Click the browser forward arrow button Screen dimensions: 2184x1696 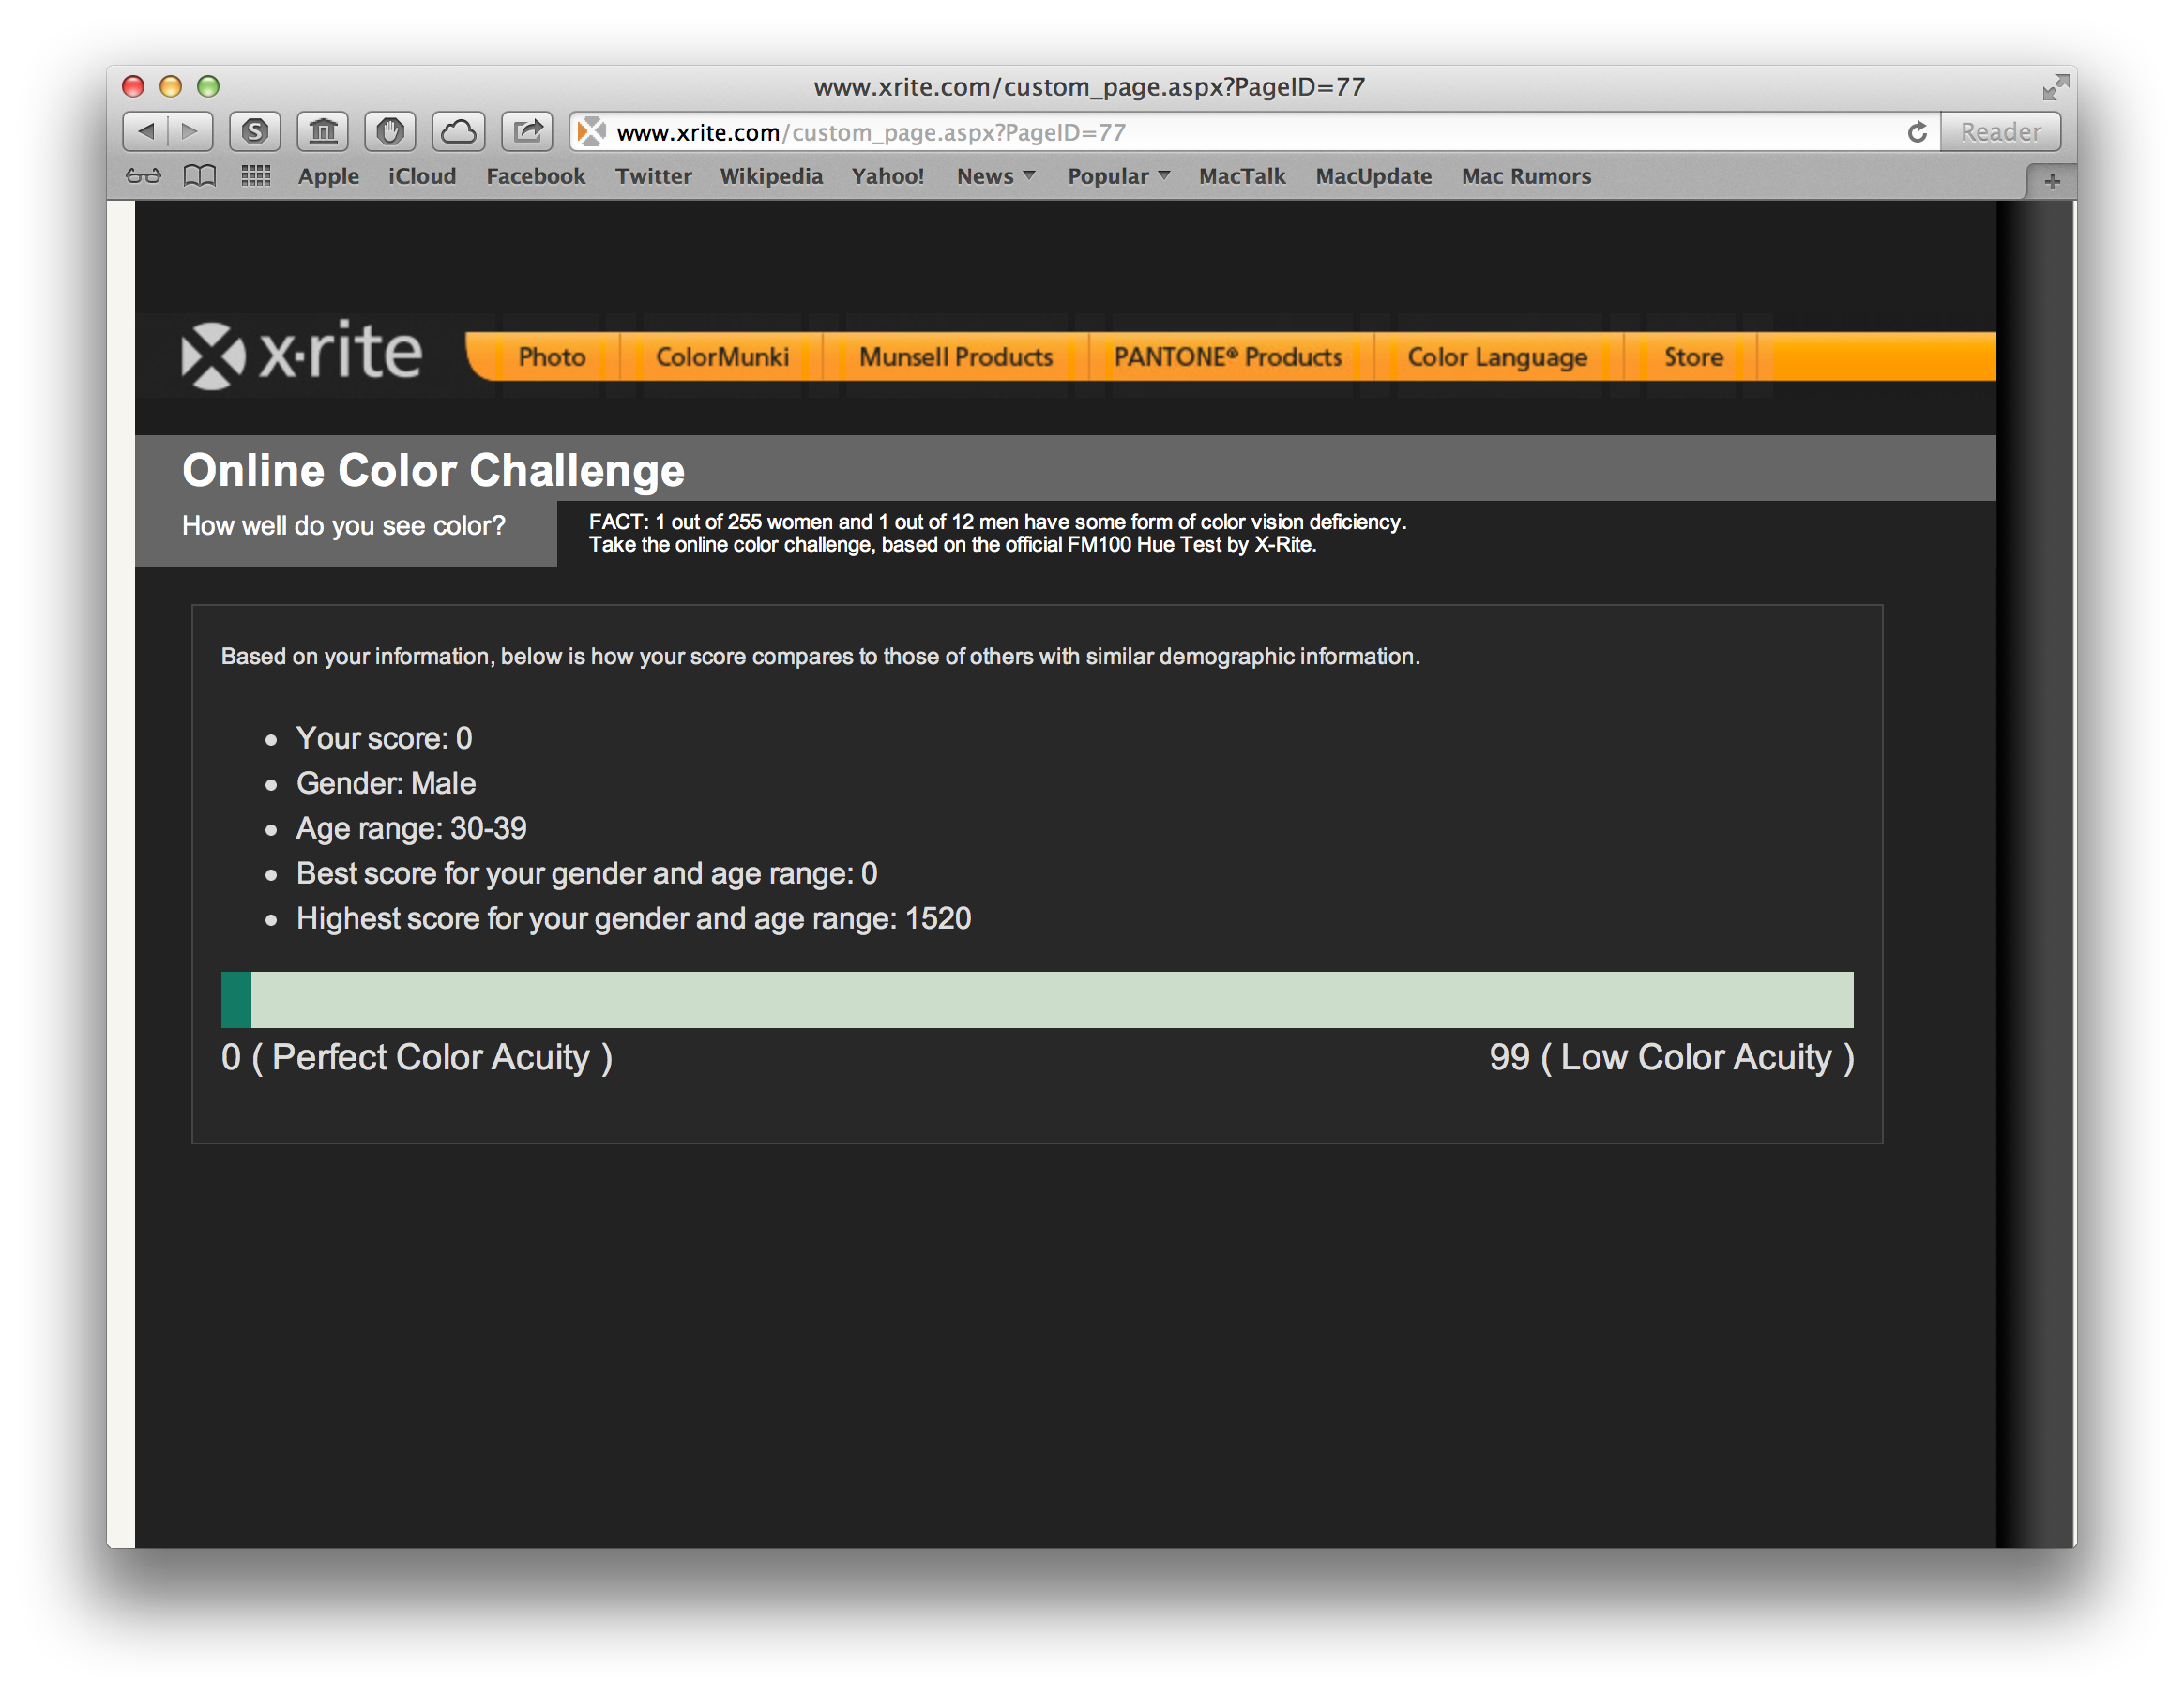190,131
